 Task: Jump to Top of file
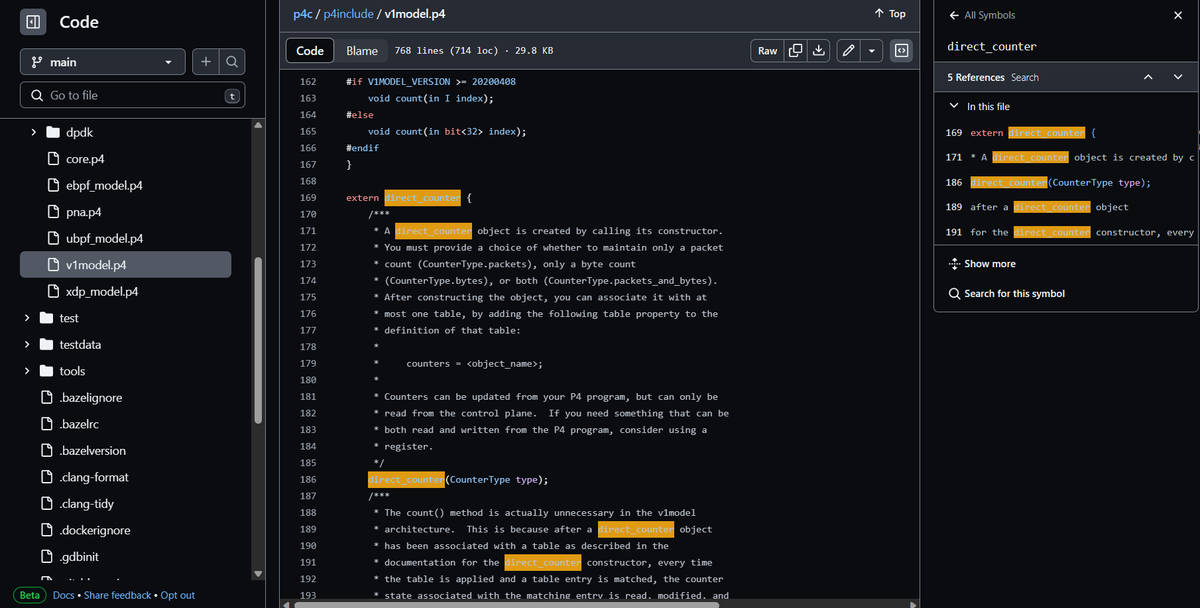[x=889, y=14]
